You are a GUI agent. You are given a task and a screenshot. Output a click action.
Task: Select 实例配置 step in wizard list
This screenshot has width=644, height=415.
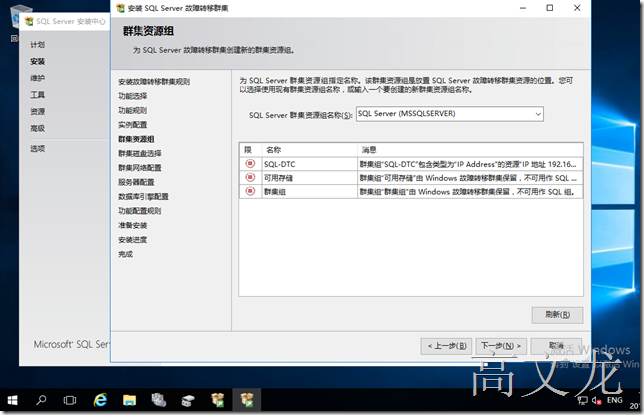pos(133,125)
